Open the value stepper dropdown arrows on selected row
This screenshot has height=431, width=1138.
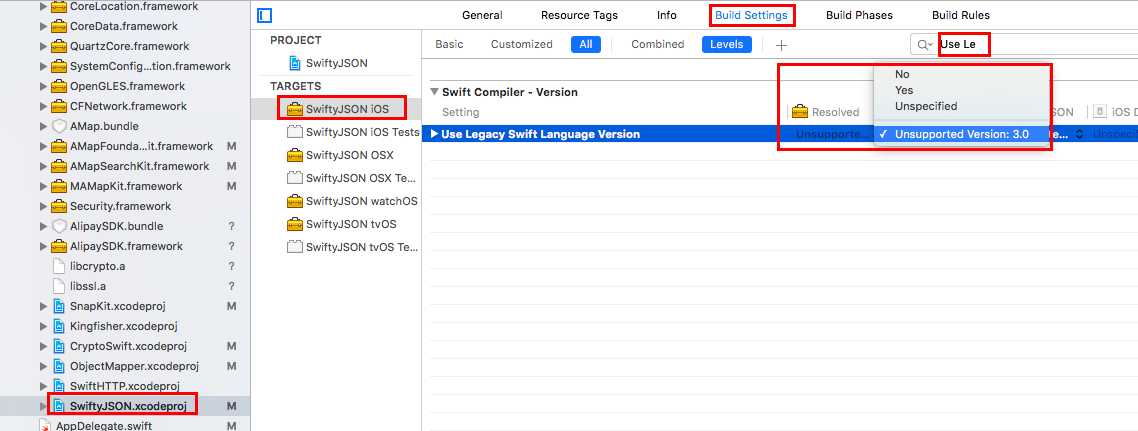click(x=1079, y=134)
